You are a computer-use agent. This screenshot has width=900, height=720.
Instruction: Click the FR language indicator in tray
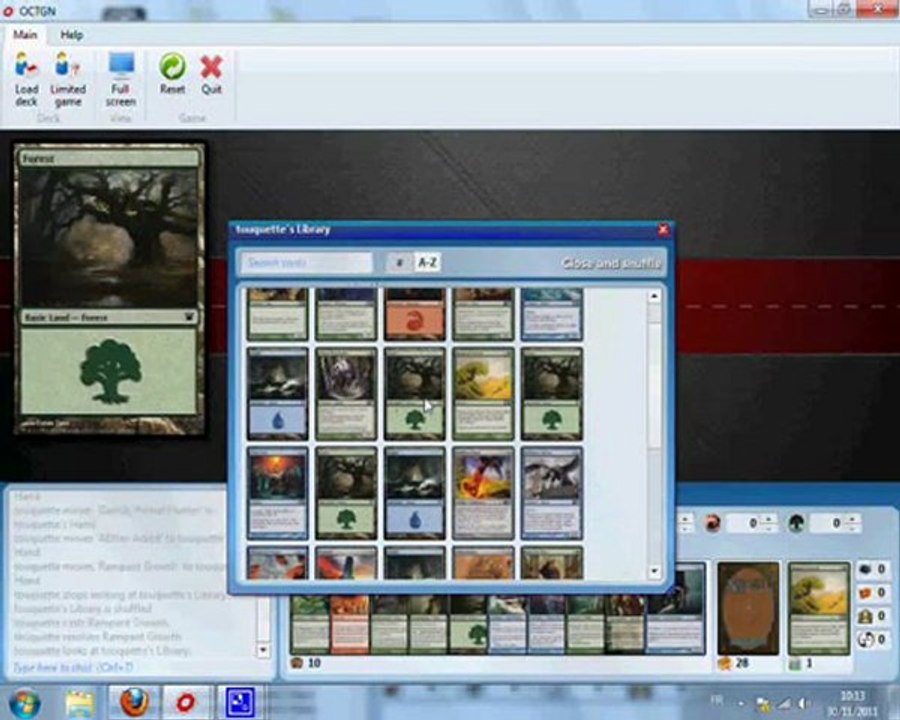[x=716, y=700]
